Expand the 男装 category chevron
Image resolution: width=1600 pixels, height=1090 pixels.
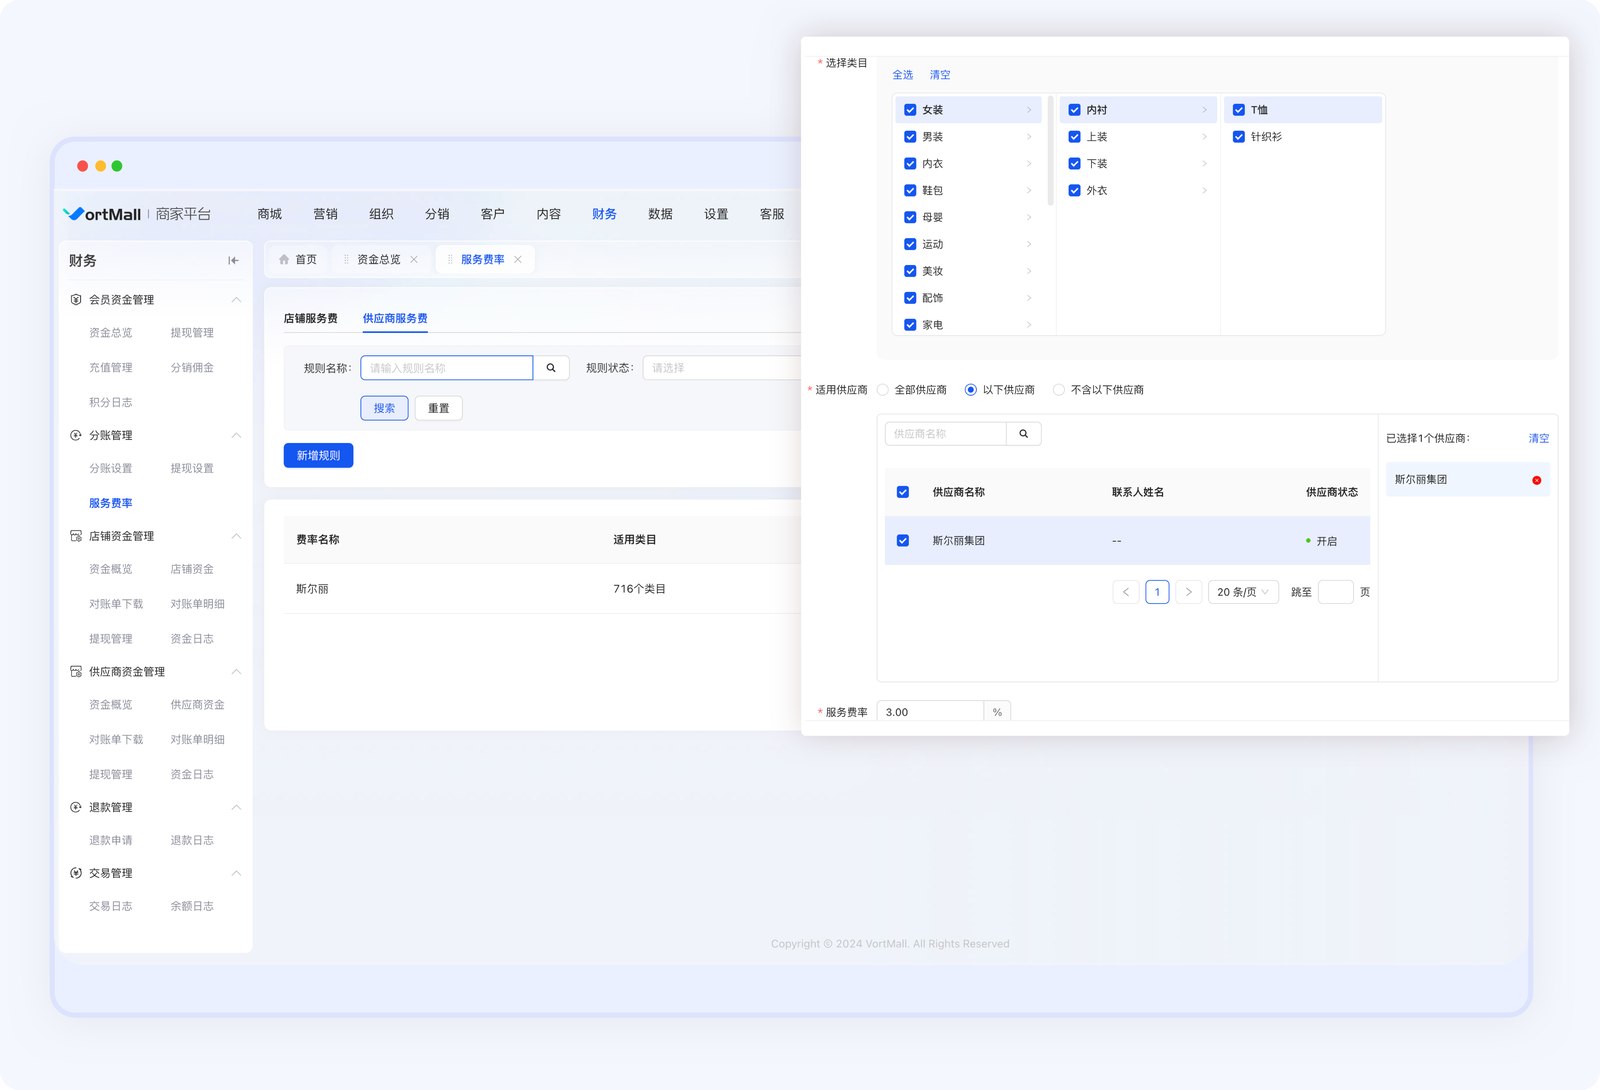click(x=1029, y=137)
